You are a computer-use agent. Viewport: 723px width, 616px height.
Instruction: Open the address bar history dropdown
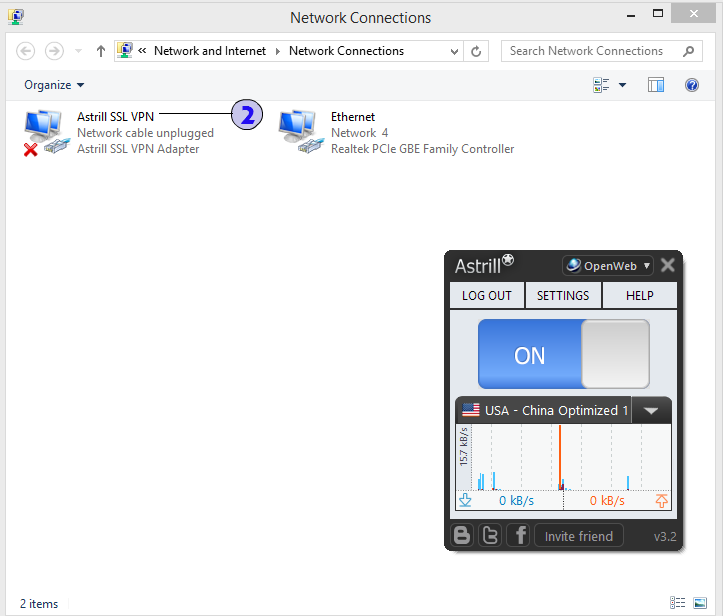click(x=454, y=51)
